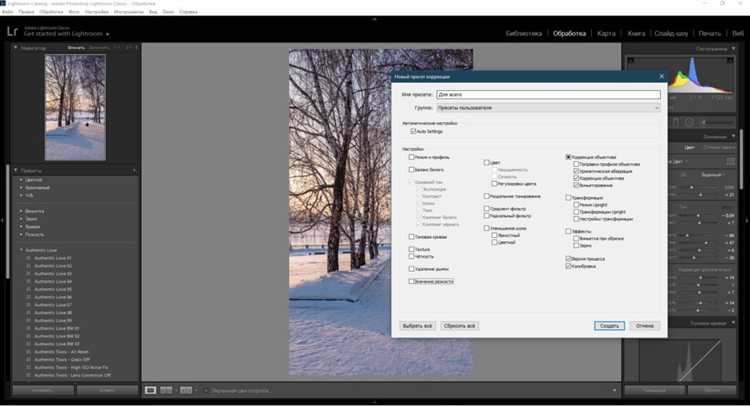Viewport: 750px width, 406px height.
Task: Enable the Трансформация group checkbox
Action: (568, 198)
